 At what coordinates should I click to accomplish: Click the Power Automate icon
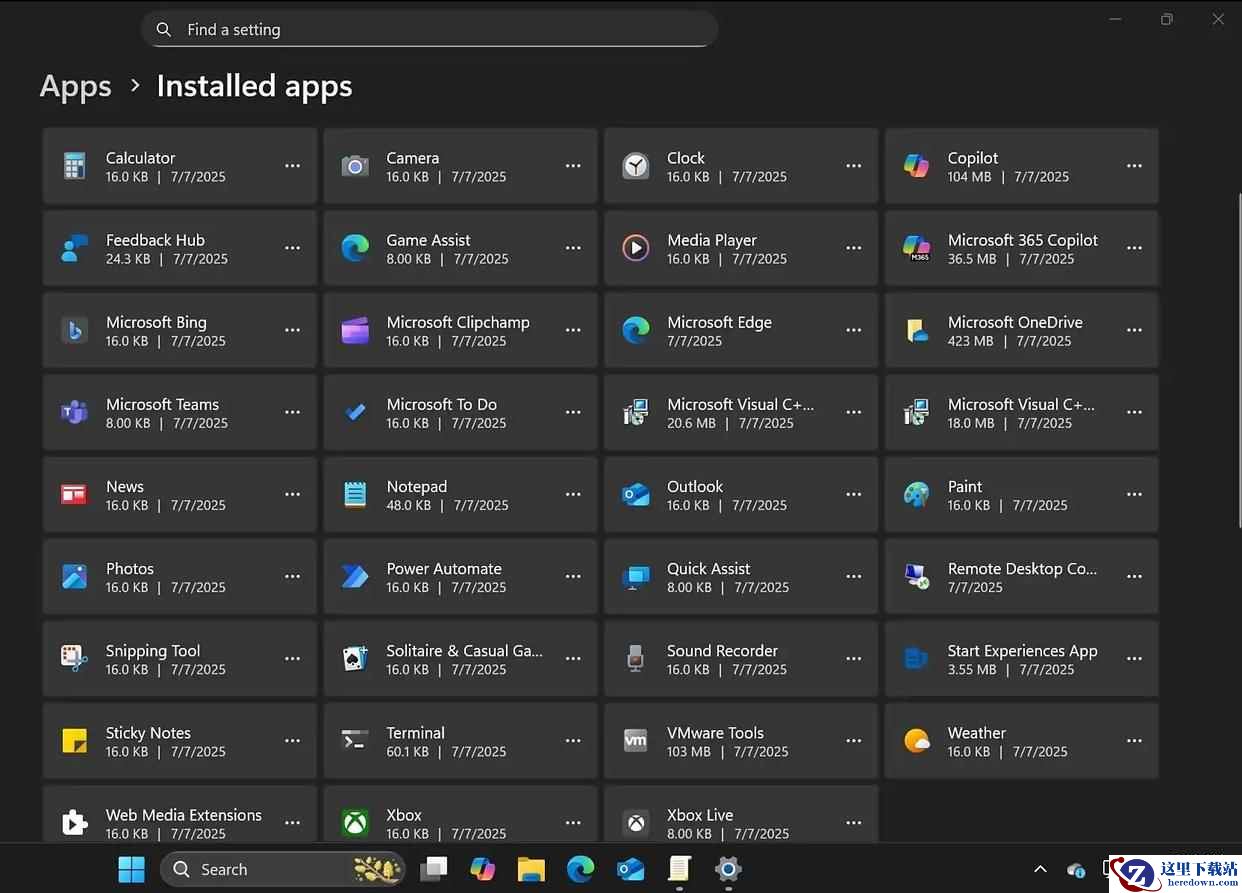[x=355, y=576]
